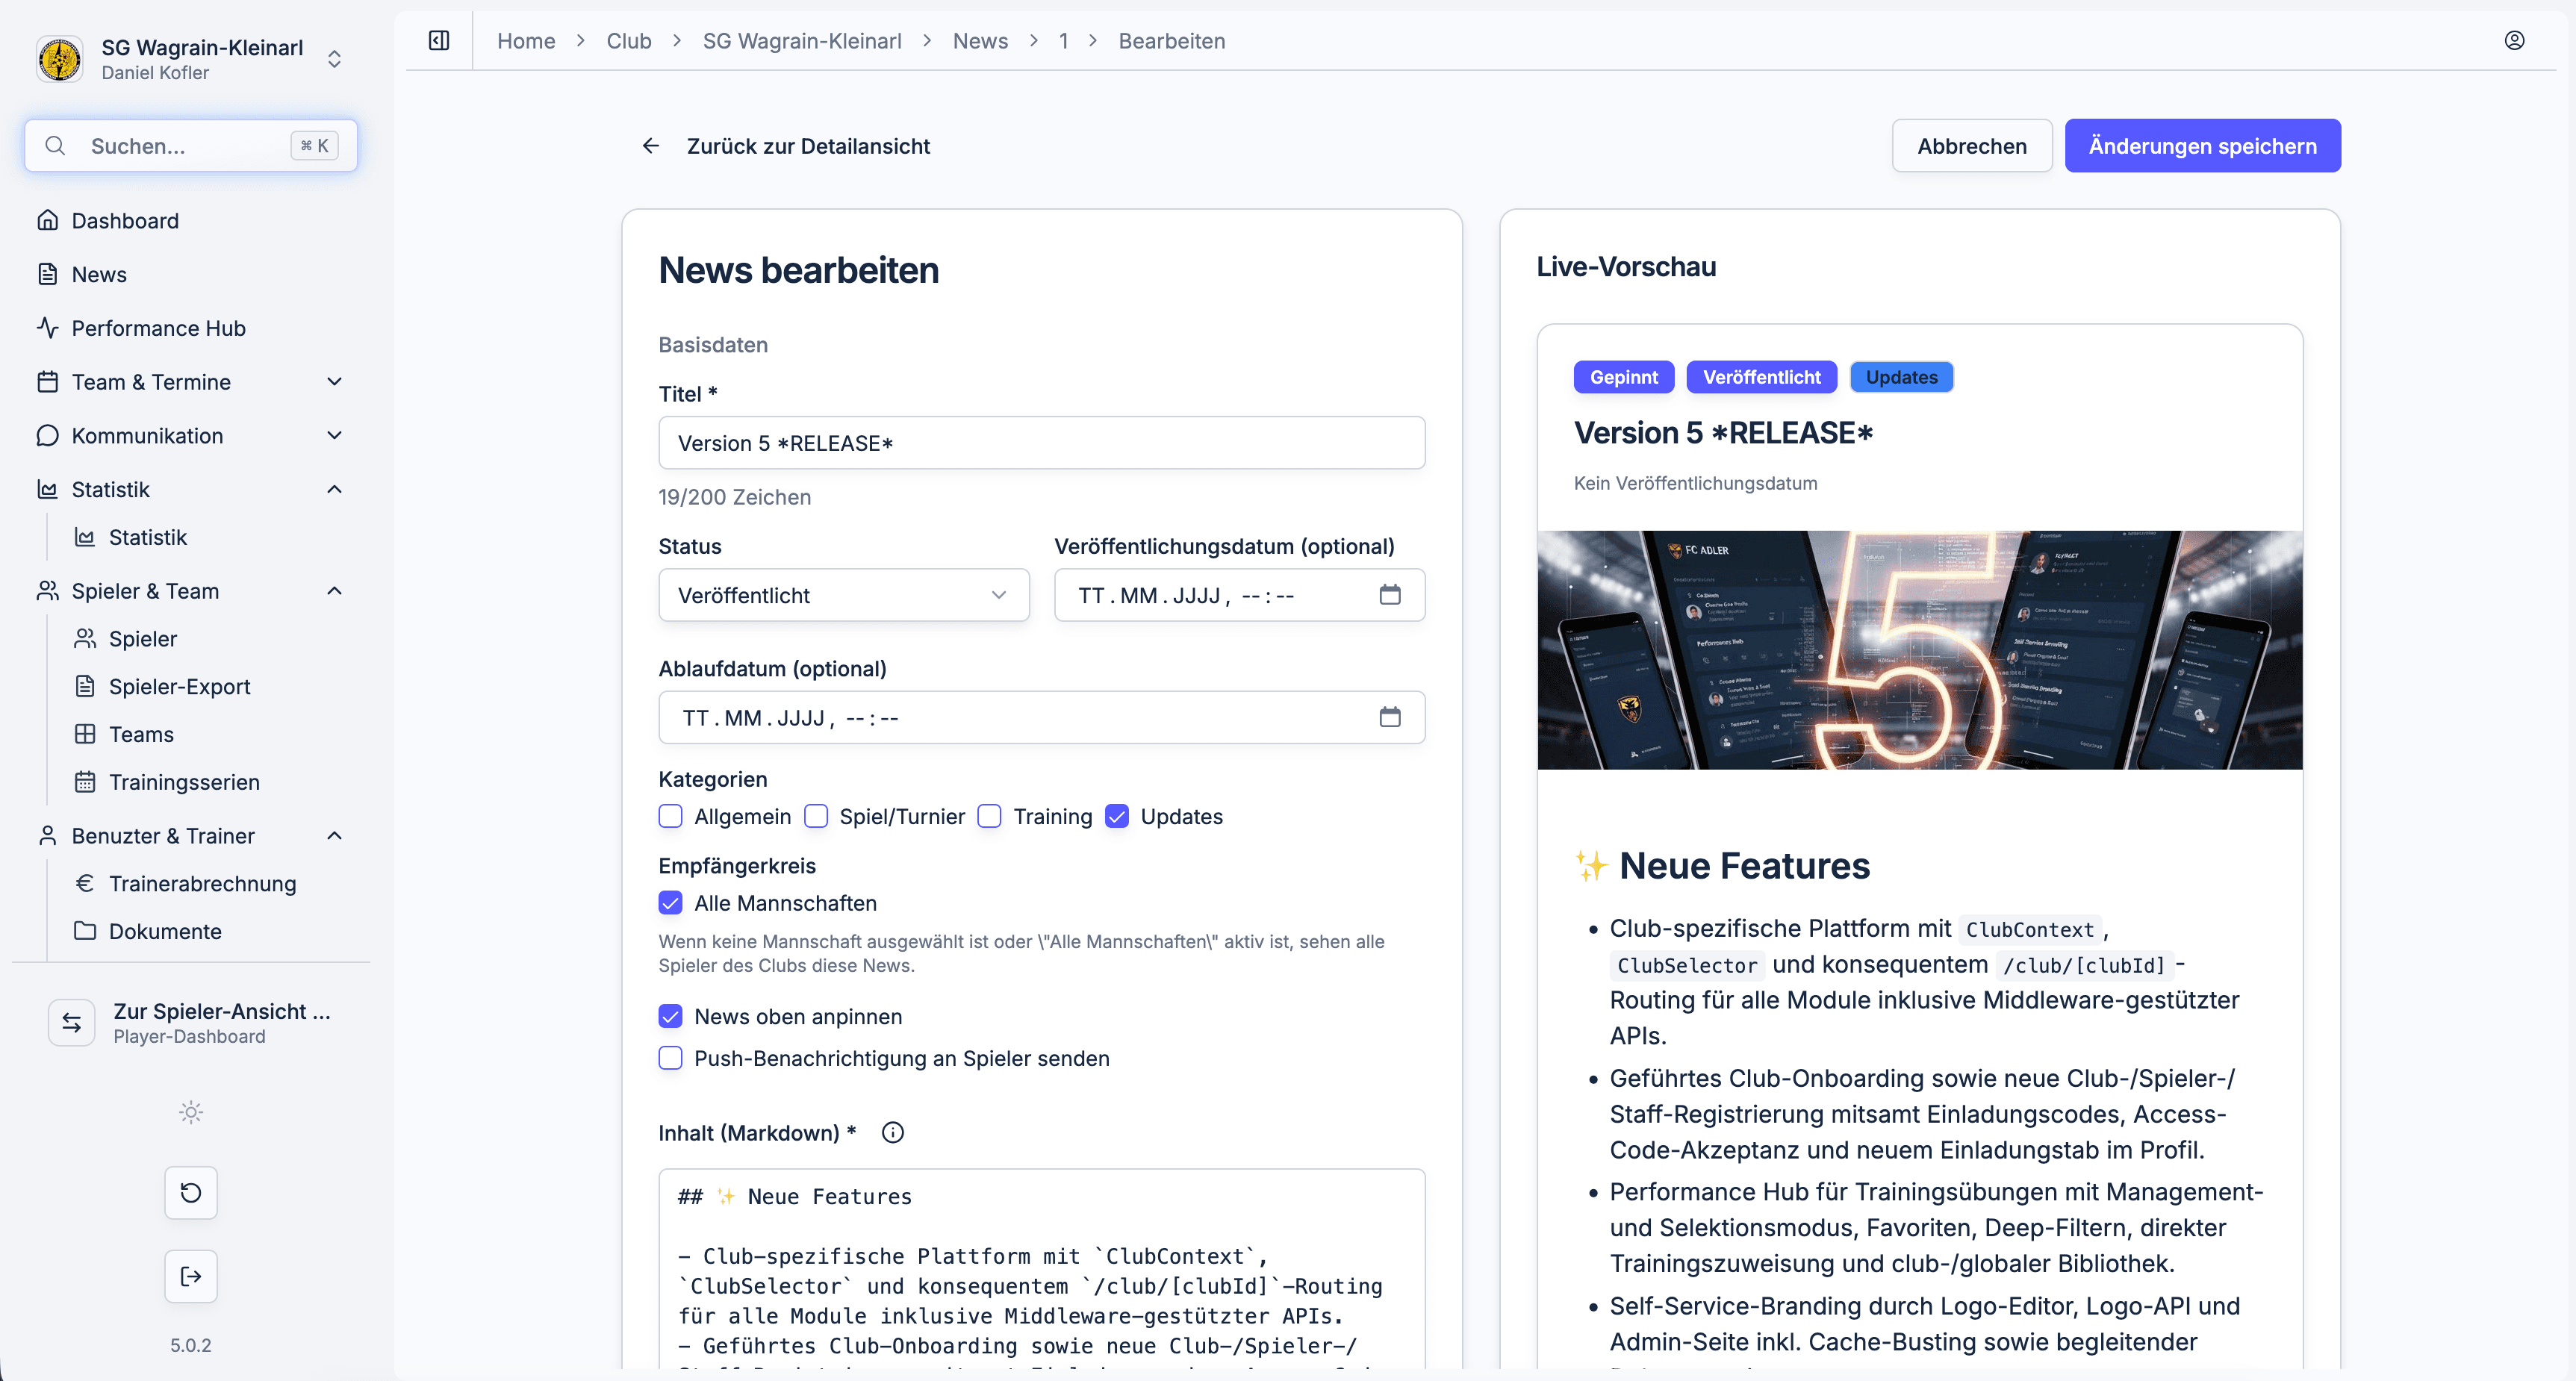Screen dimensions: 2576x1381
Task: Toggle the sidebar collapse icon
Action: click(x=439, y=40)
